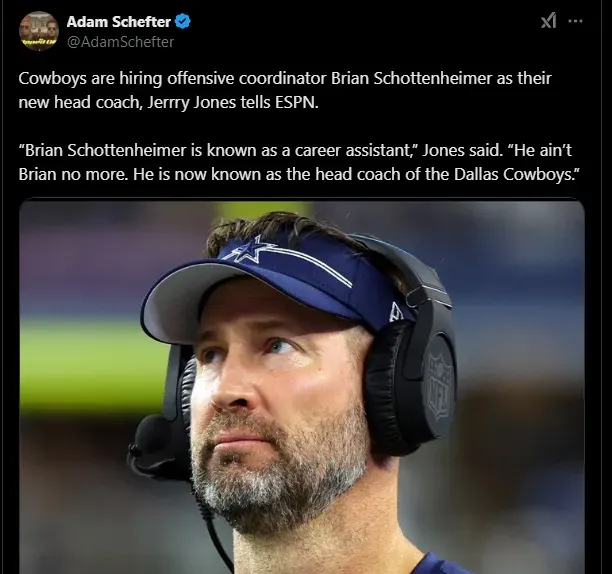The image size is (612, 574).
Task: Click the visor side logo near the headset band
Action: [x=395, y=312]
